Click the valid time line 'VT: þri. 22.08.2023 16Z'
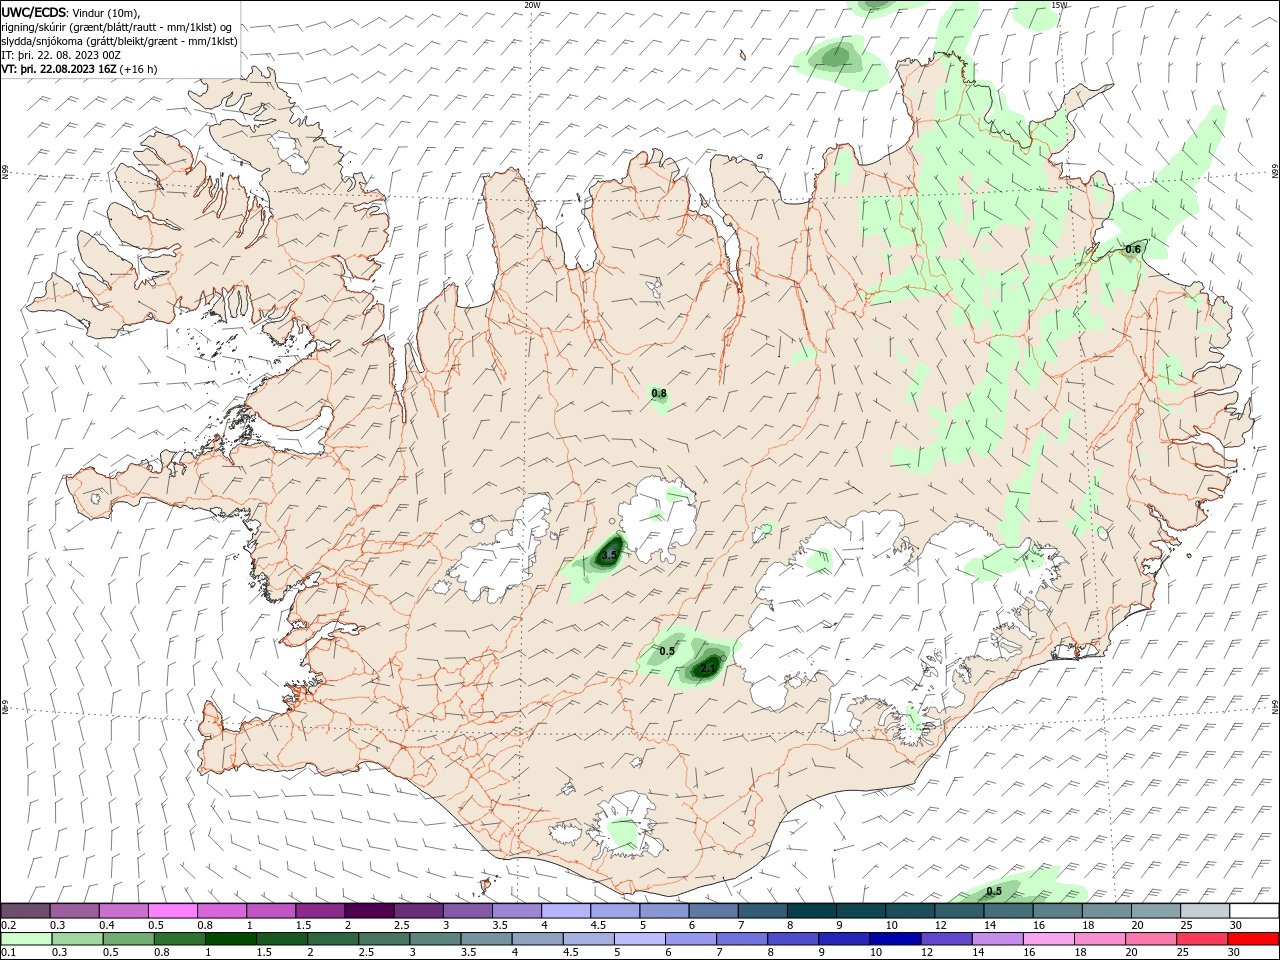 coord(60,69)
